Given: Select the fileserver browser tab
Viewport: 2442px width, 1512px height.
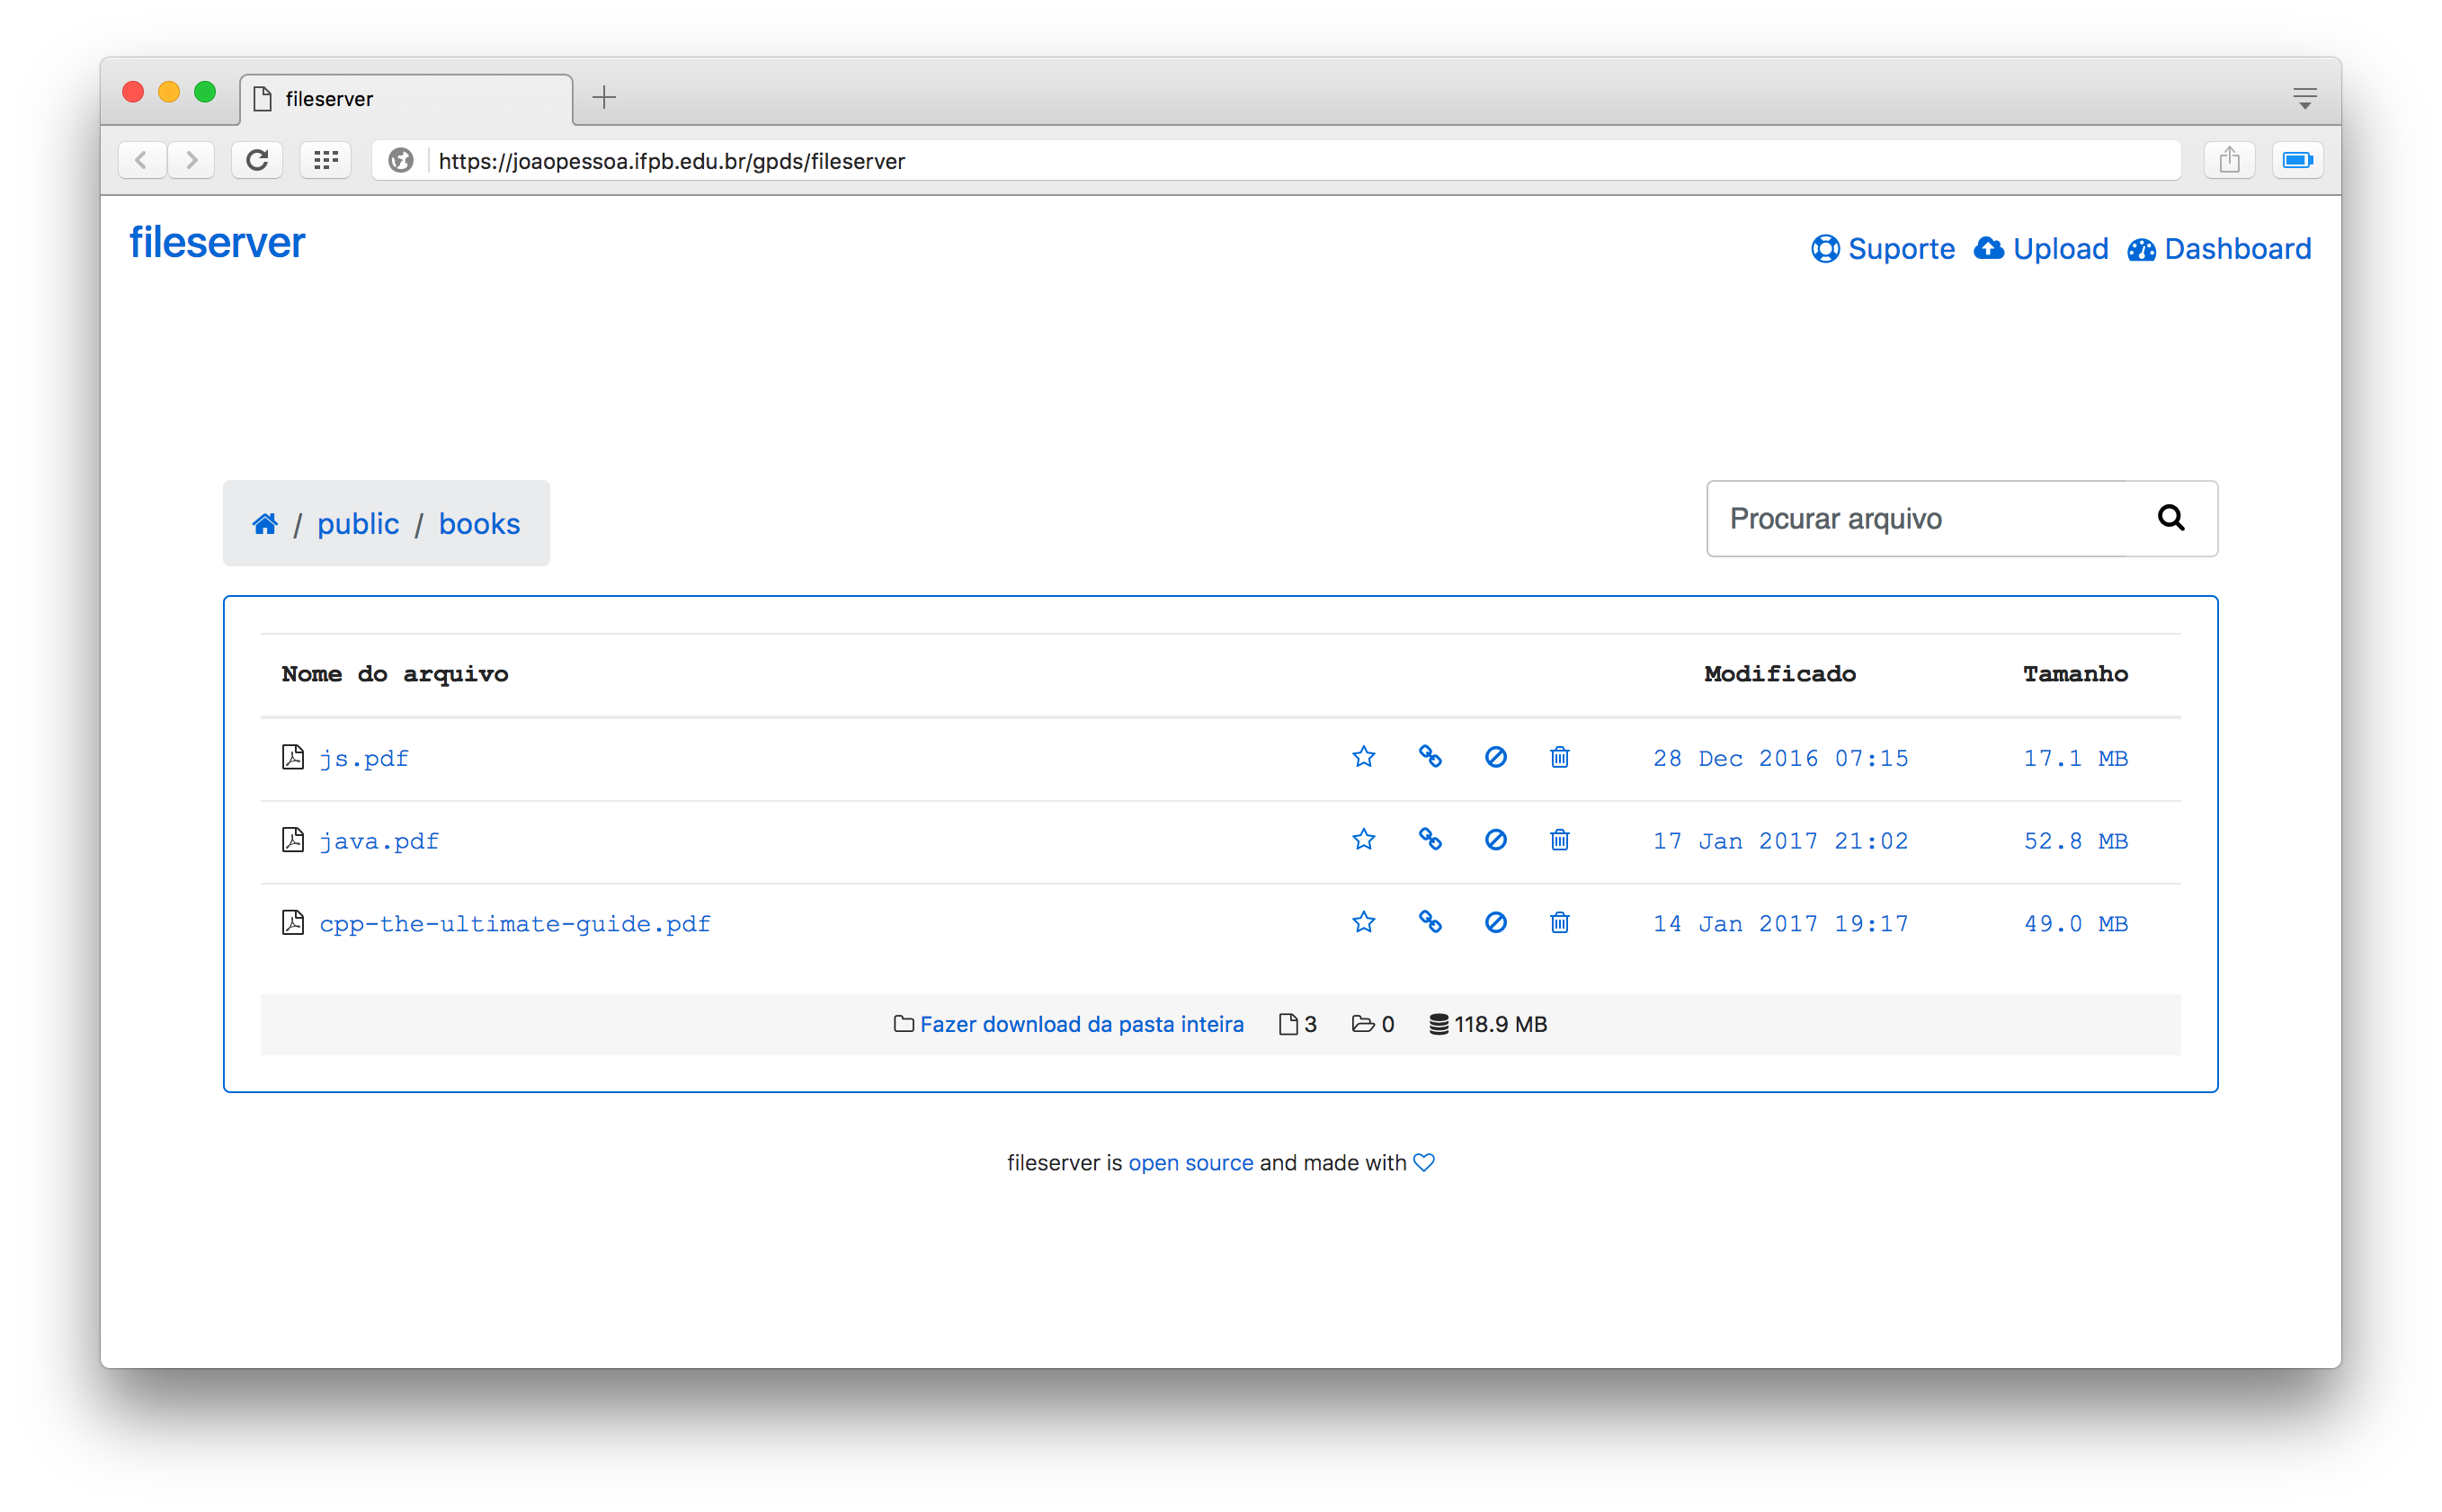Looking at the screenshot, I should coord(406,99).
